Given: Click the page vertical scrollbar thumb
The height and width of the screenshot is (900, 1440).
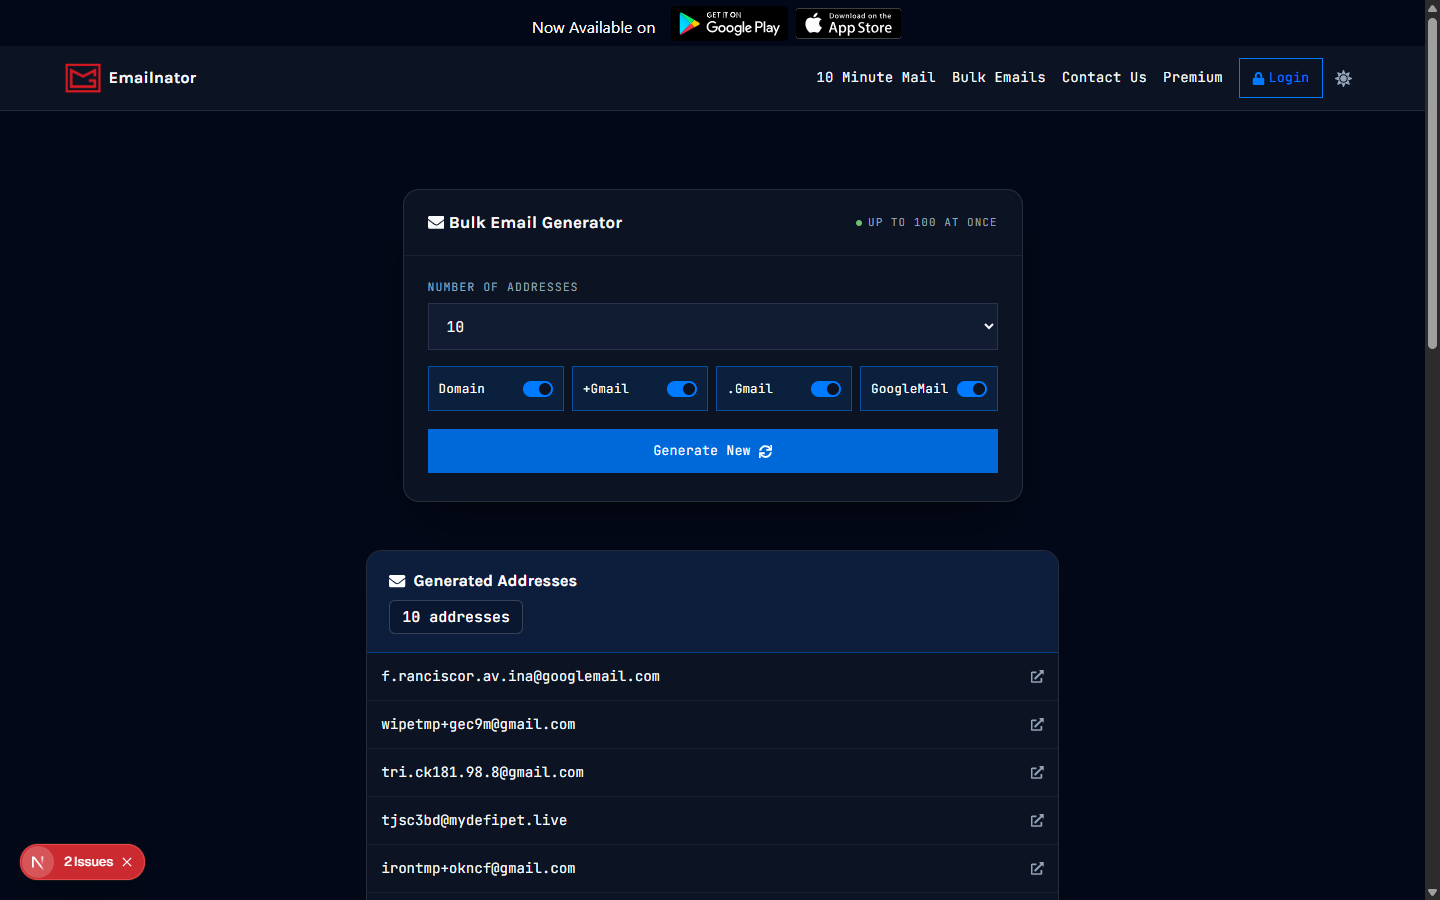Looking at the screenshot, I should pyautogui.click(x=1432, y=185).
